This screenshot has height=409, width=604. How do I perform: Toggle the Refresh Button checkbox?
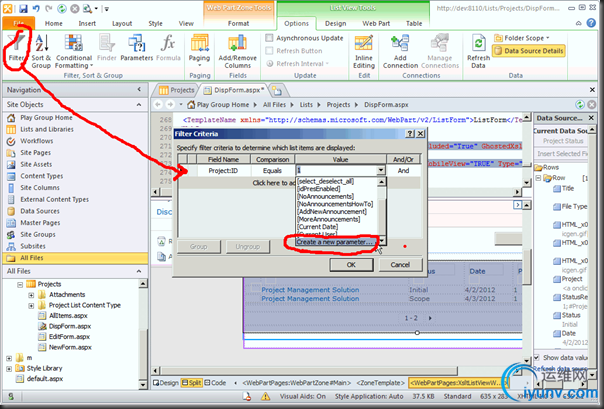click(x=269, y=50)
